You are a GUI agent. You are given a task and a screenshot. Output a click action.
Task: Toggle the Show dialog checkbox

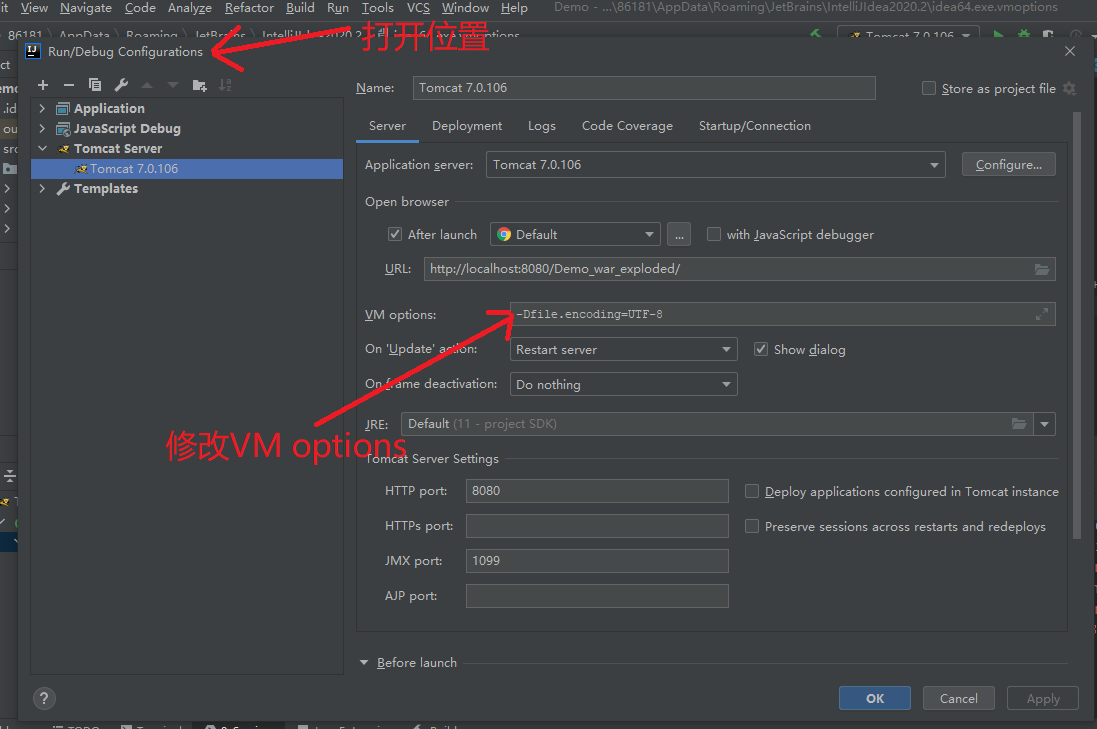point(760,349)
